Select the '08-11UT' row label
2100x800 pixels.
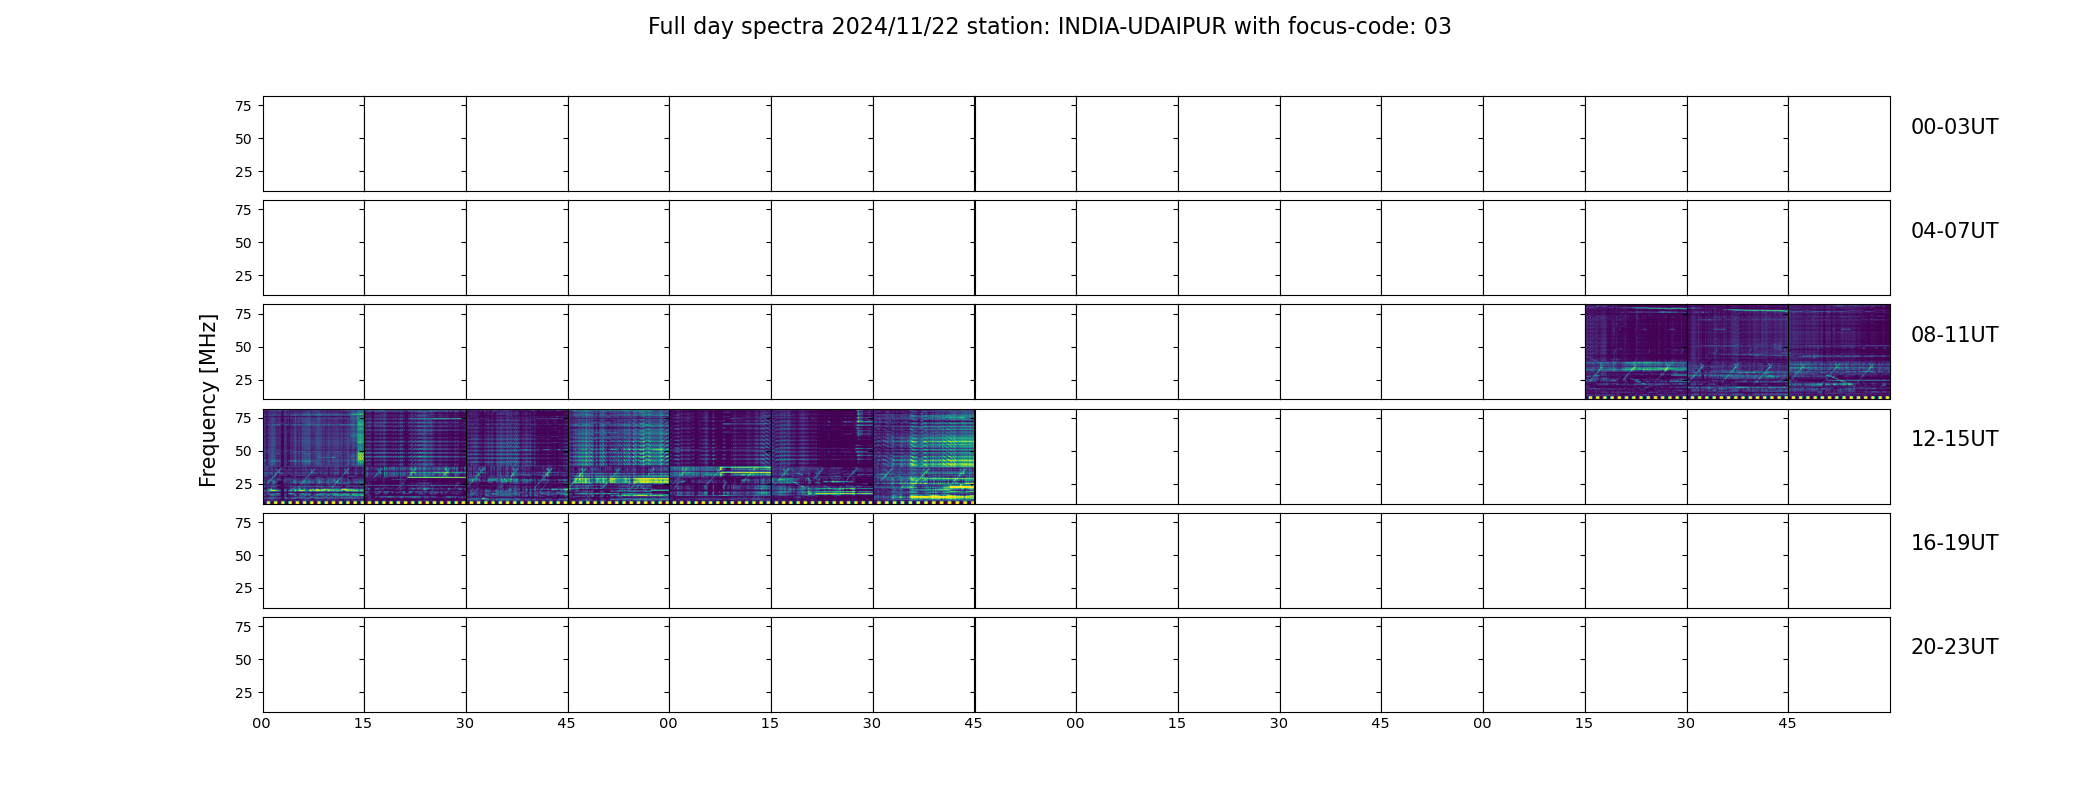[1954, 335]
